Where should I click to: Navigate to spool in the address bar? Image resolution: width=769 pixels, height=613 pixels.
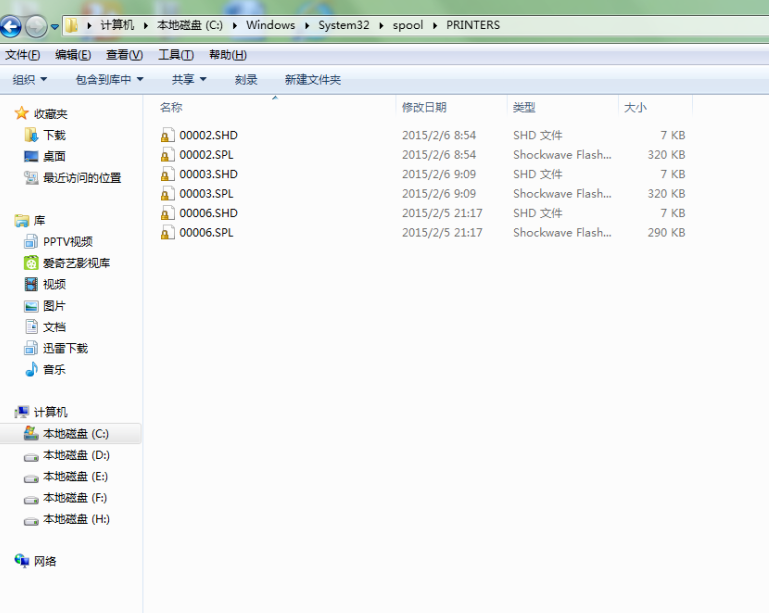[x=408, y=25]
